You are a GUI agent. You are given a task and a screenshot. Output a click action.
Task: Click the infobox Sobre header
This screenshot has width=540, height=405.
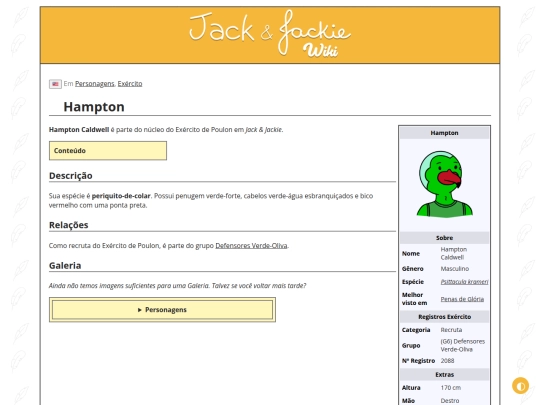(444, 238)
